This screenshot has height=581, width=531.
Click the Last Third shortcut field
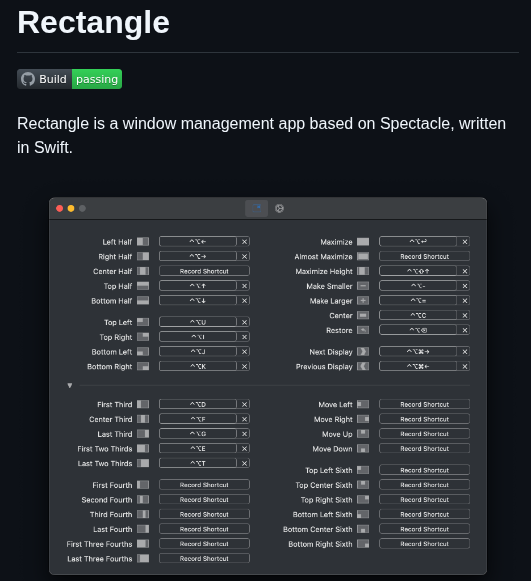198,434
